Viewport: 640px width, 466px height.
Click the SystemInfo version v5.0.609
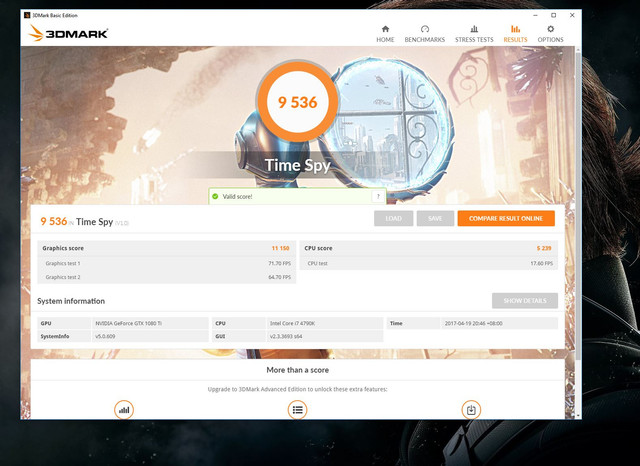tap(105, 336)
